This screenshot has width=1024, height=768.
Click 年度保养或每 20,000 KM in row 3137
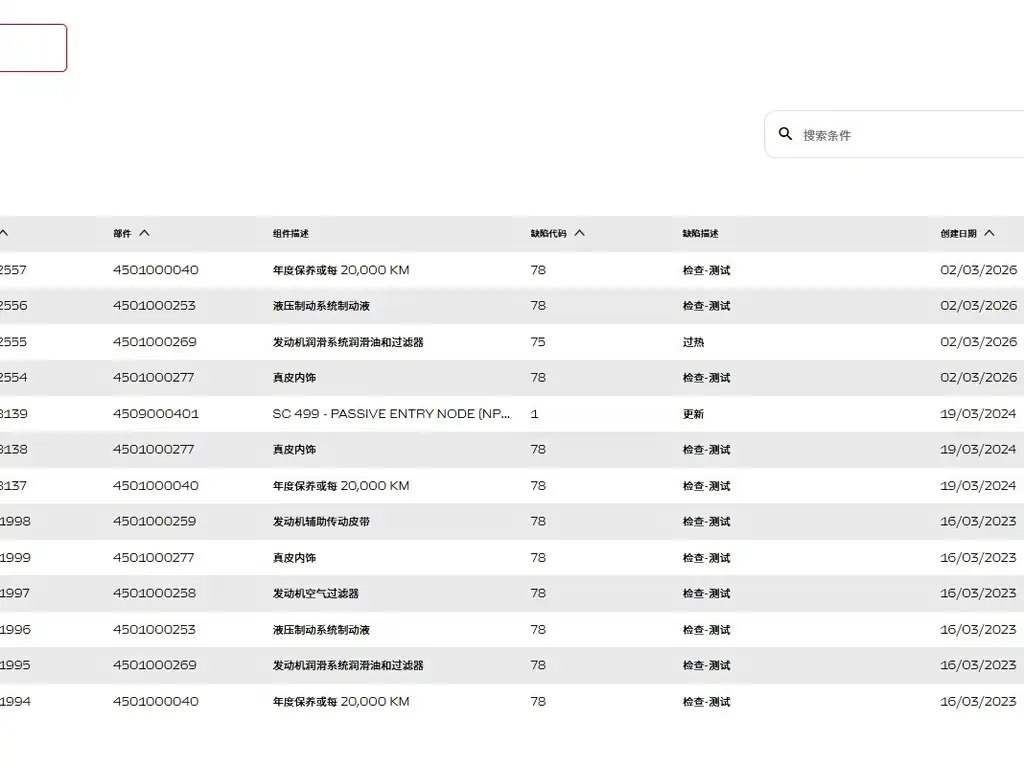point(341,486)
